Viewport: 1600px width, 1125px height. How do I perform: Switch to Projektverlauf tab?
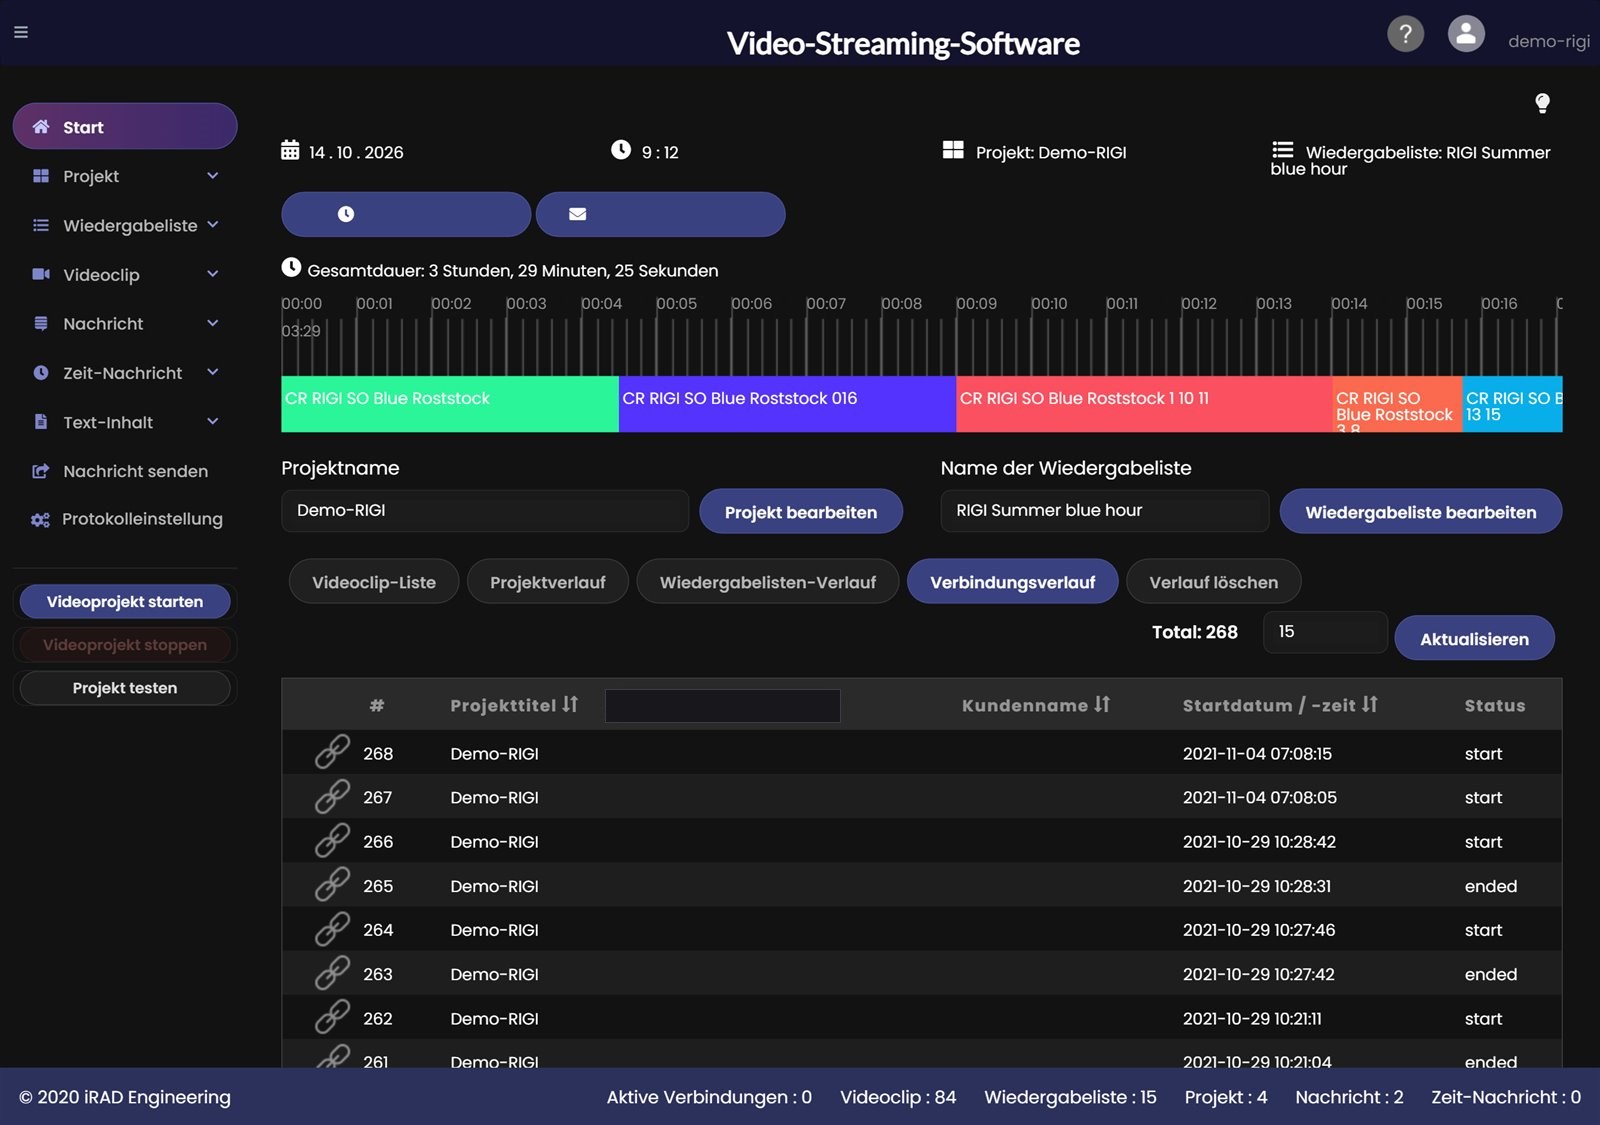coord(548,581)
